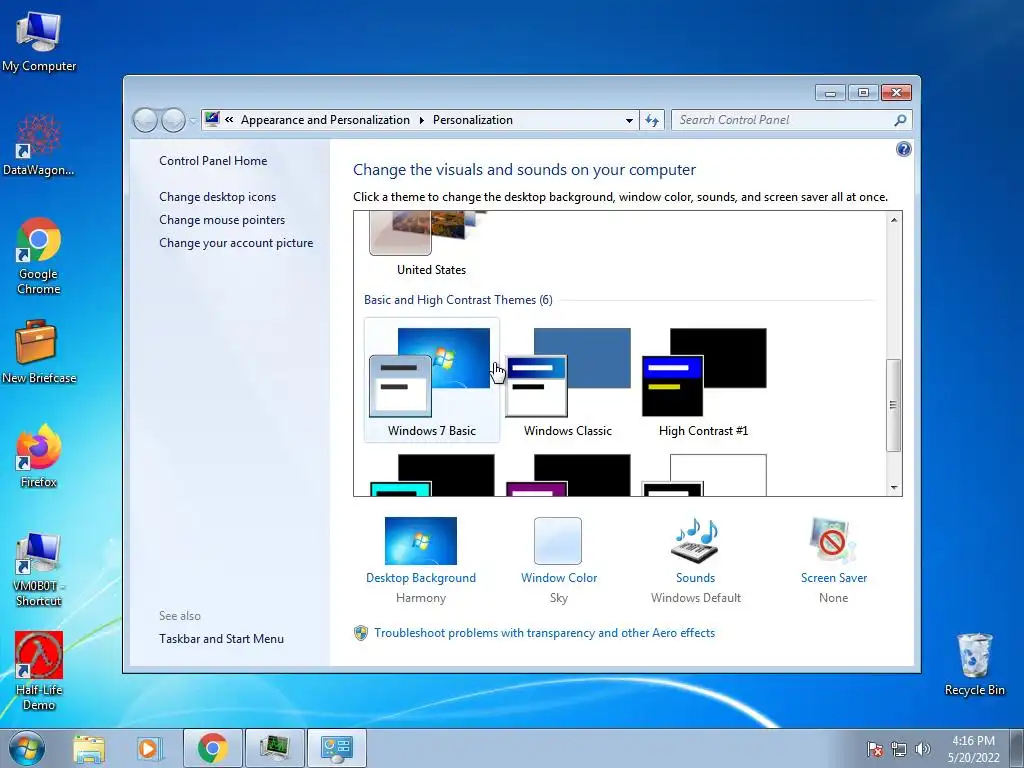Click the shield icon beside Troubleshoot link

point(360,633)
